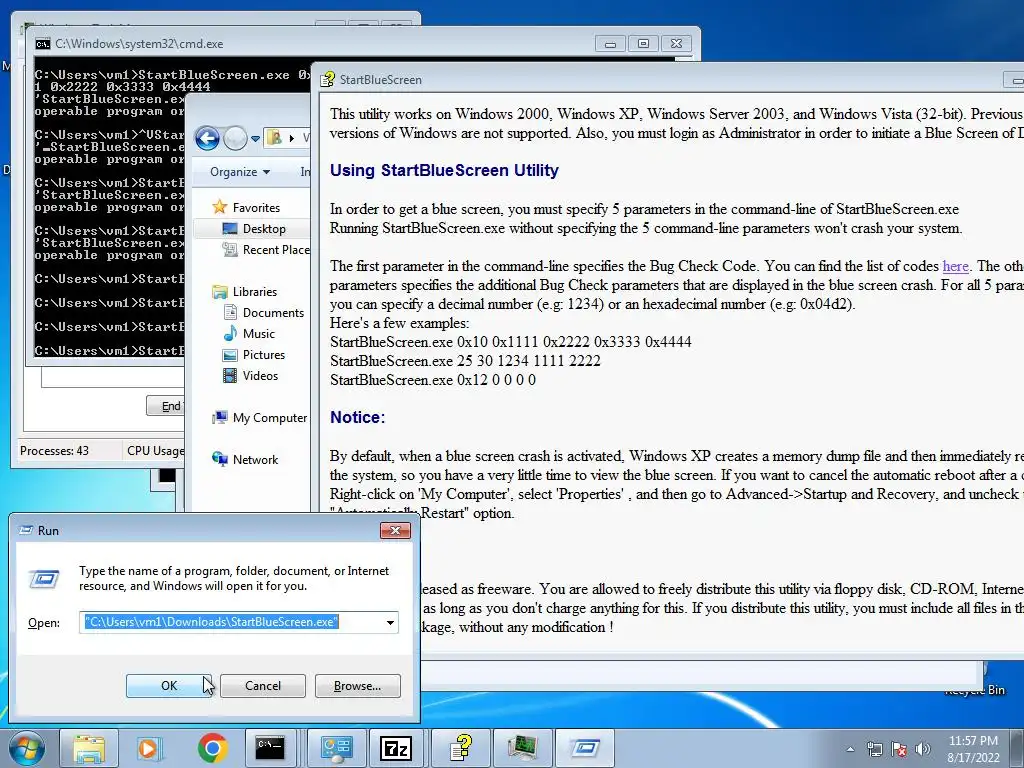This screenshot has width=1024, height=768.
Task: Switch to the help-file taskbar button
Action: [461, 748]
